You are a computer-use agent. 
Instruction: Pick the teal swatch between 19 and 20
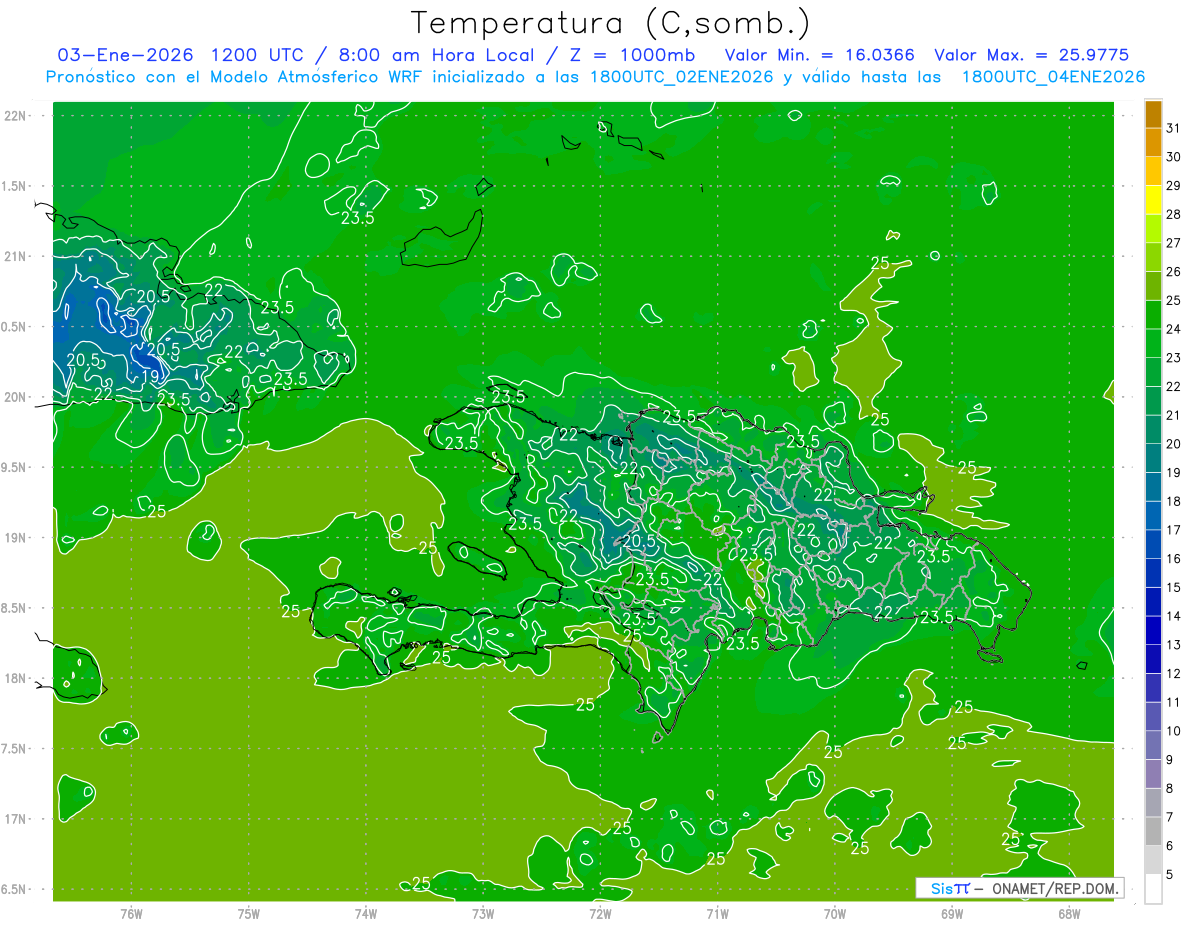pyautogui.click(x=1153, y=458)
